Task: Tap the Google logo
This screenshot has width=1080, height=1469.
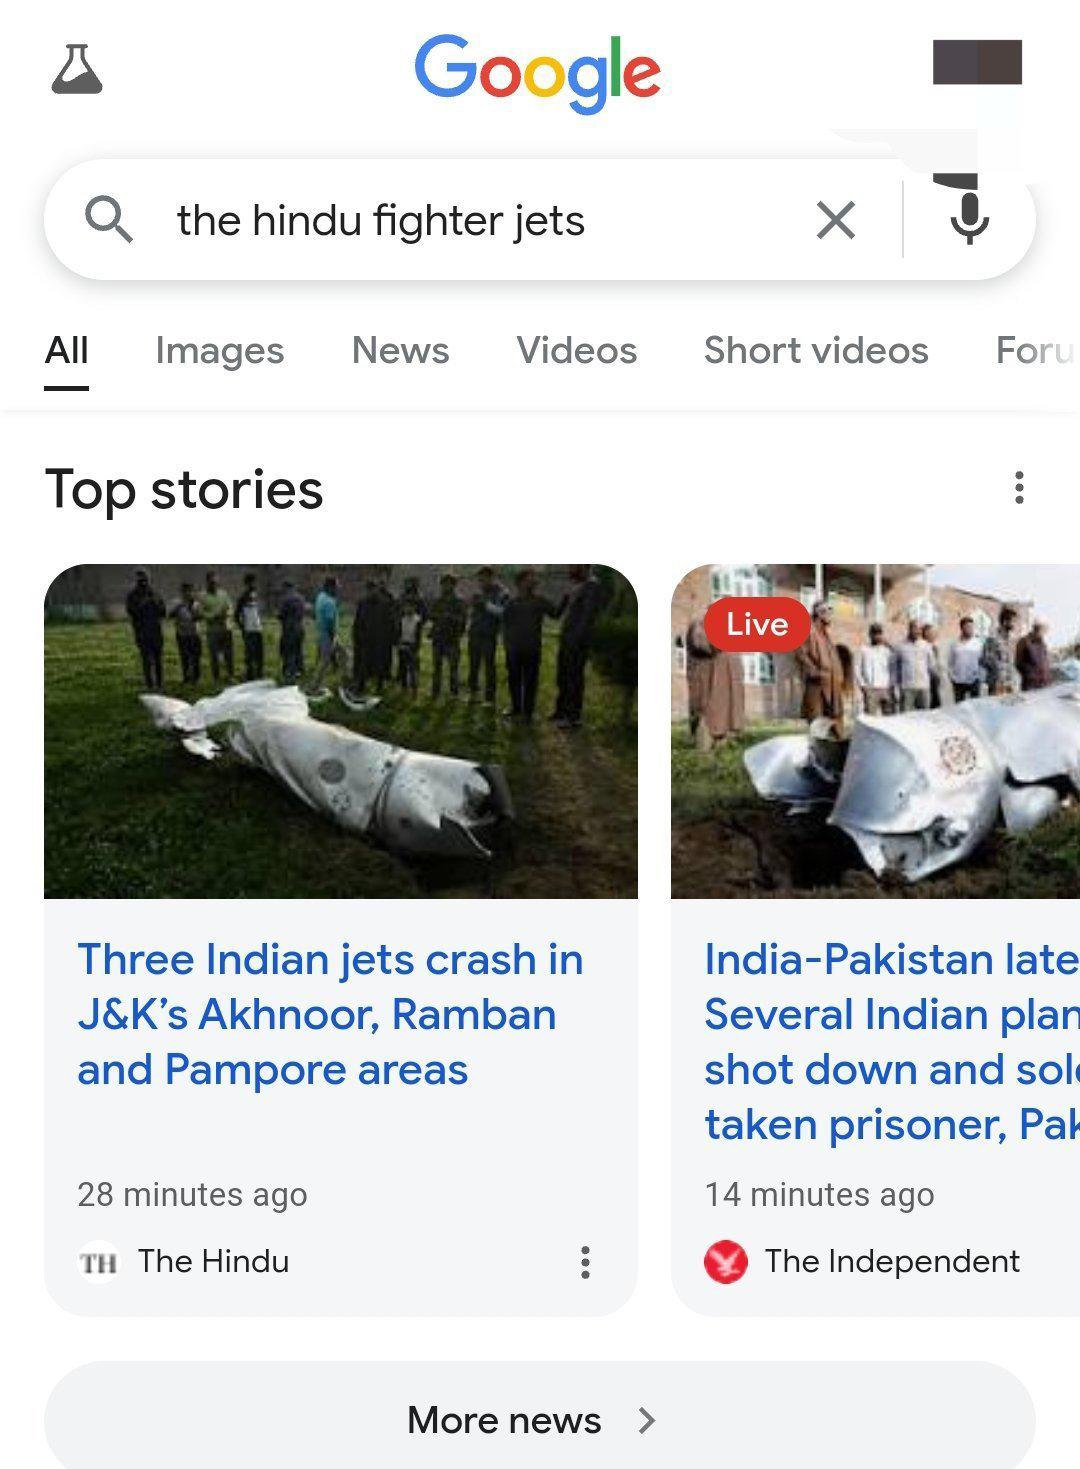Action: click(538, 72)
